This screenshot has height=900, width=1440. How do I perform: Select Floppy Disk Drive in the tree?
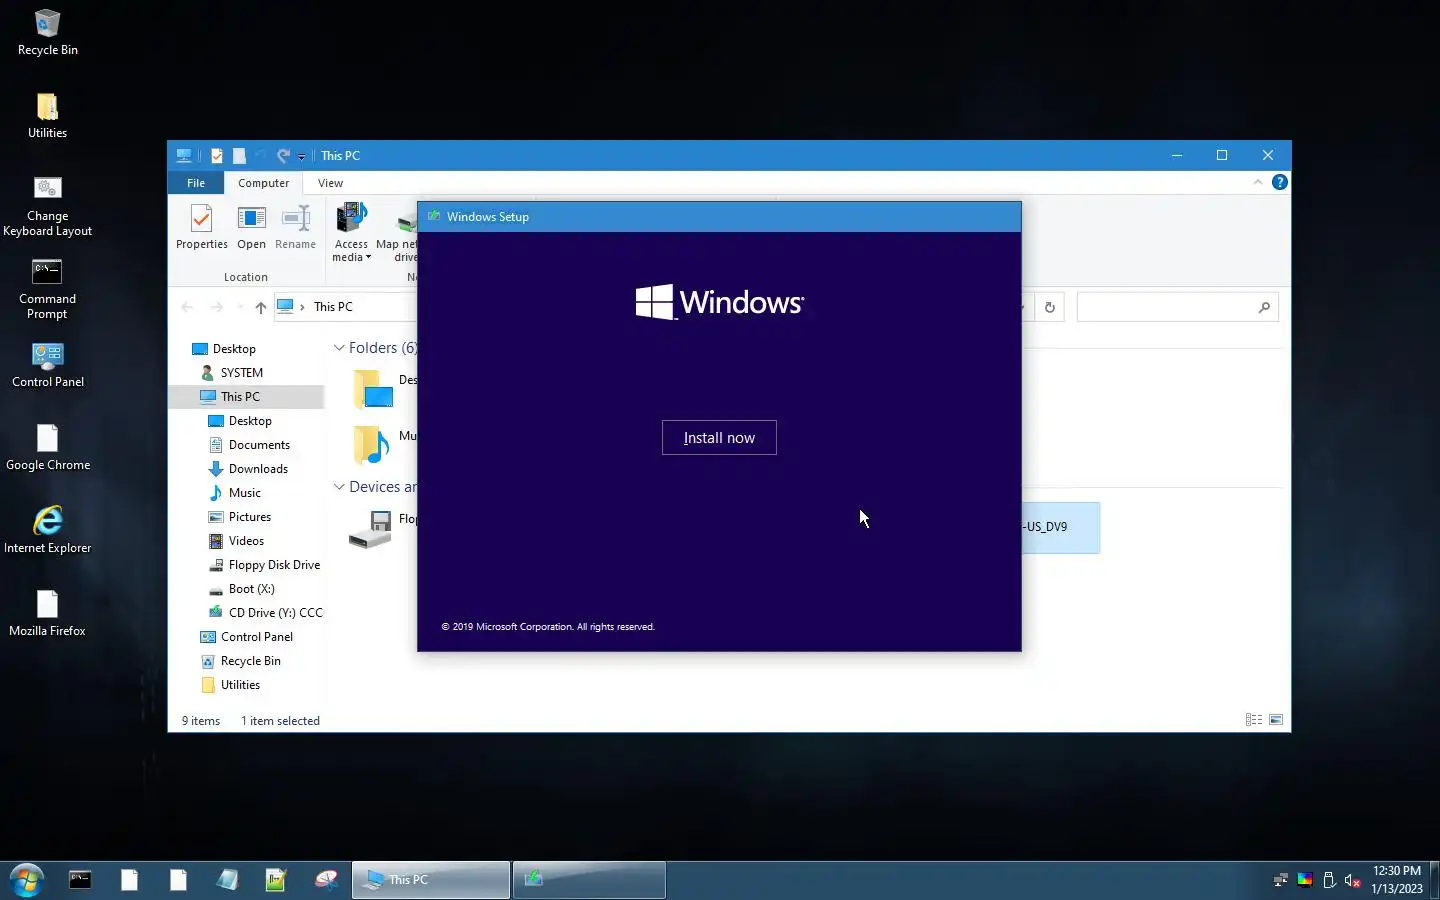[x=274, y=565]
